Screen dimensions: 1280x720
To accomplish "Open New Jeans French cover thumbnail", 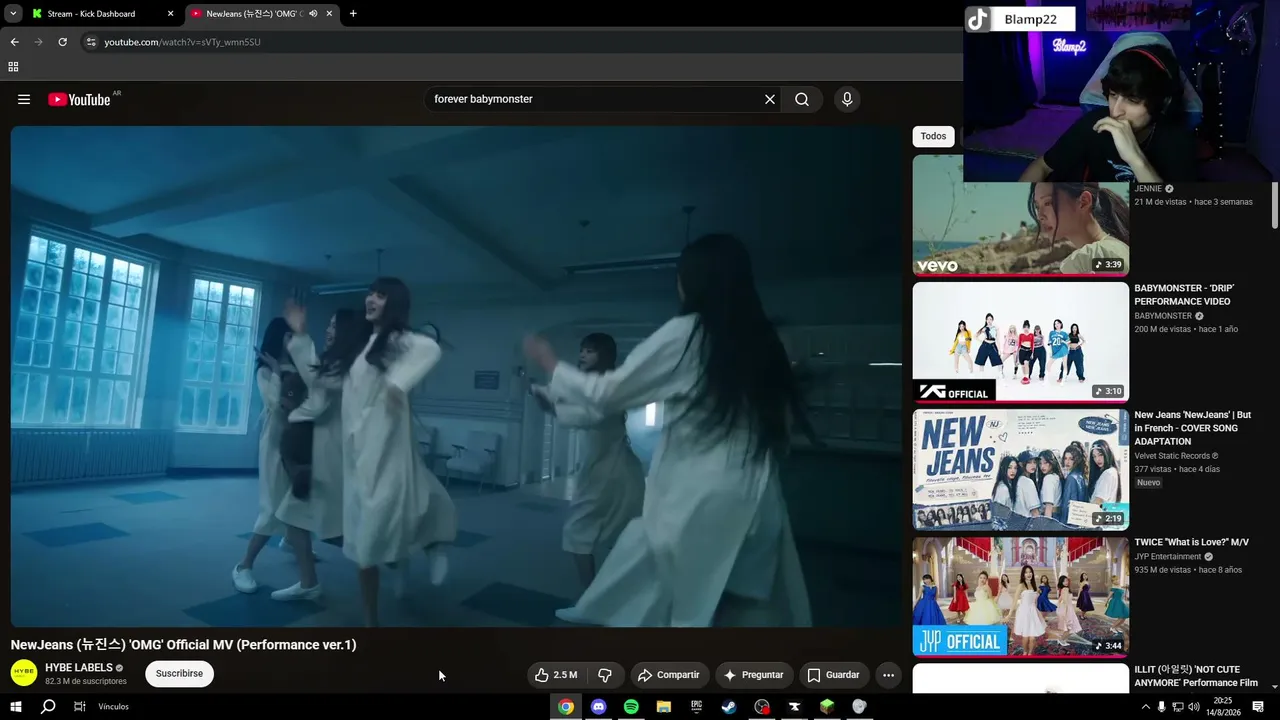I will pos(1020,470).
